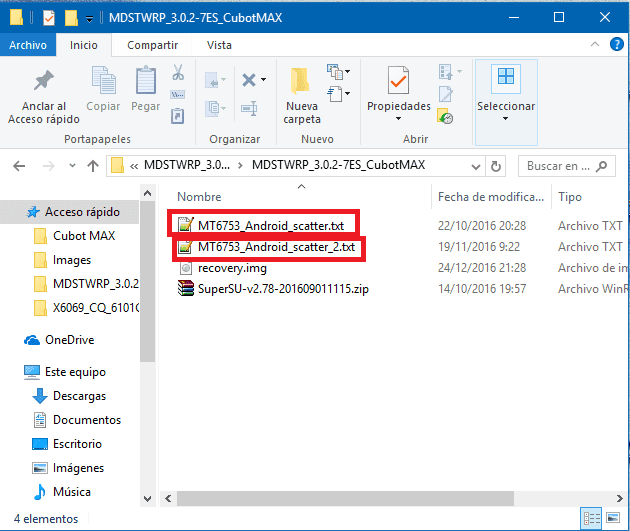Click the scissors Cut icon
This screenshot has height=531, width=630.
pos(178,72)
